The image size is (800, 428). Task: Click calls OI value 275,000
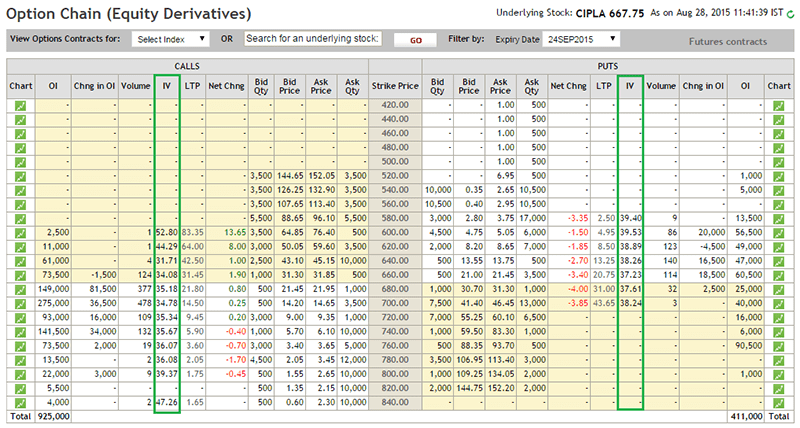coord(54,303)
